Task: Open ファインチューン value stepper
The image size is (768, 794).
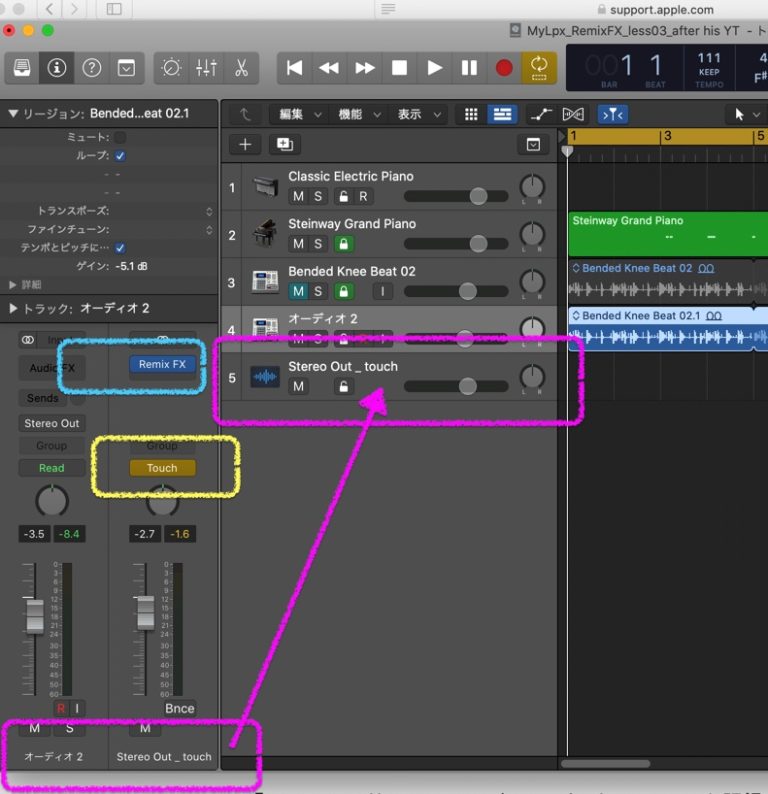Action: tap(209, 230)
